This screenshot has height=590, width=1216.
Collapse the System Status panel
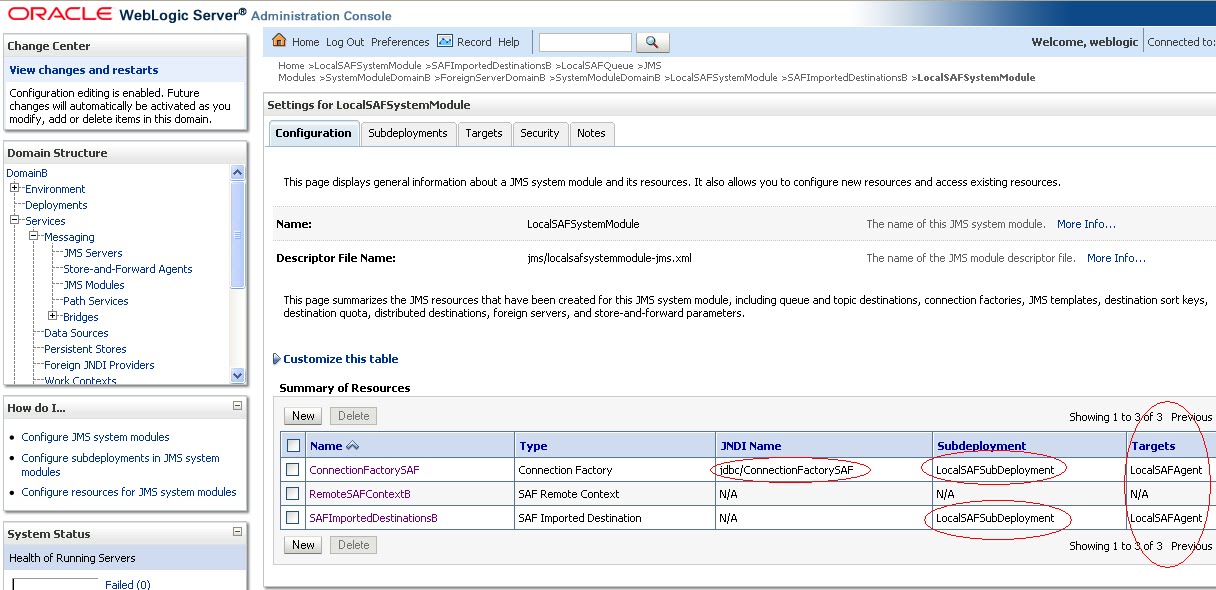pyautogui.click(x=237, y=532)
